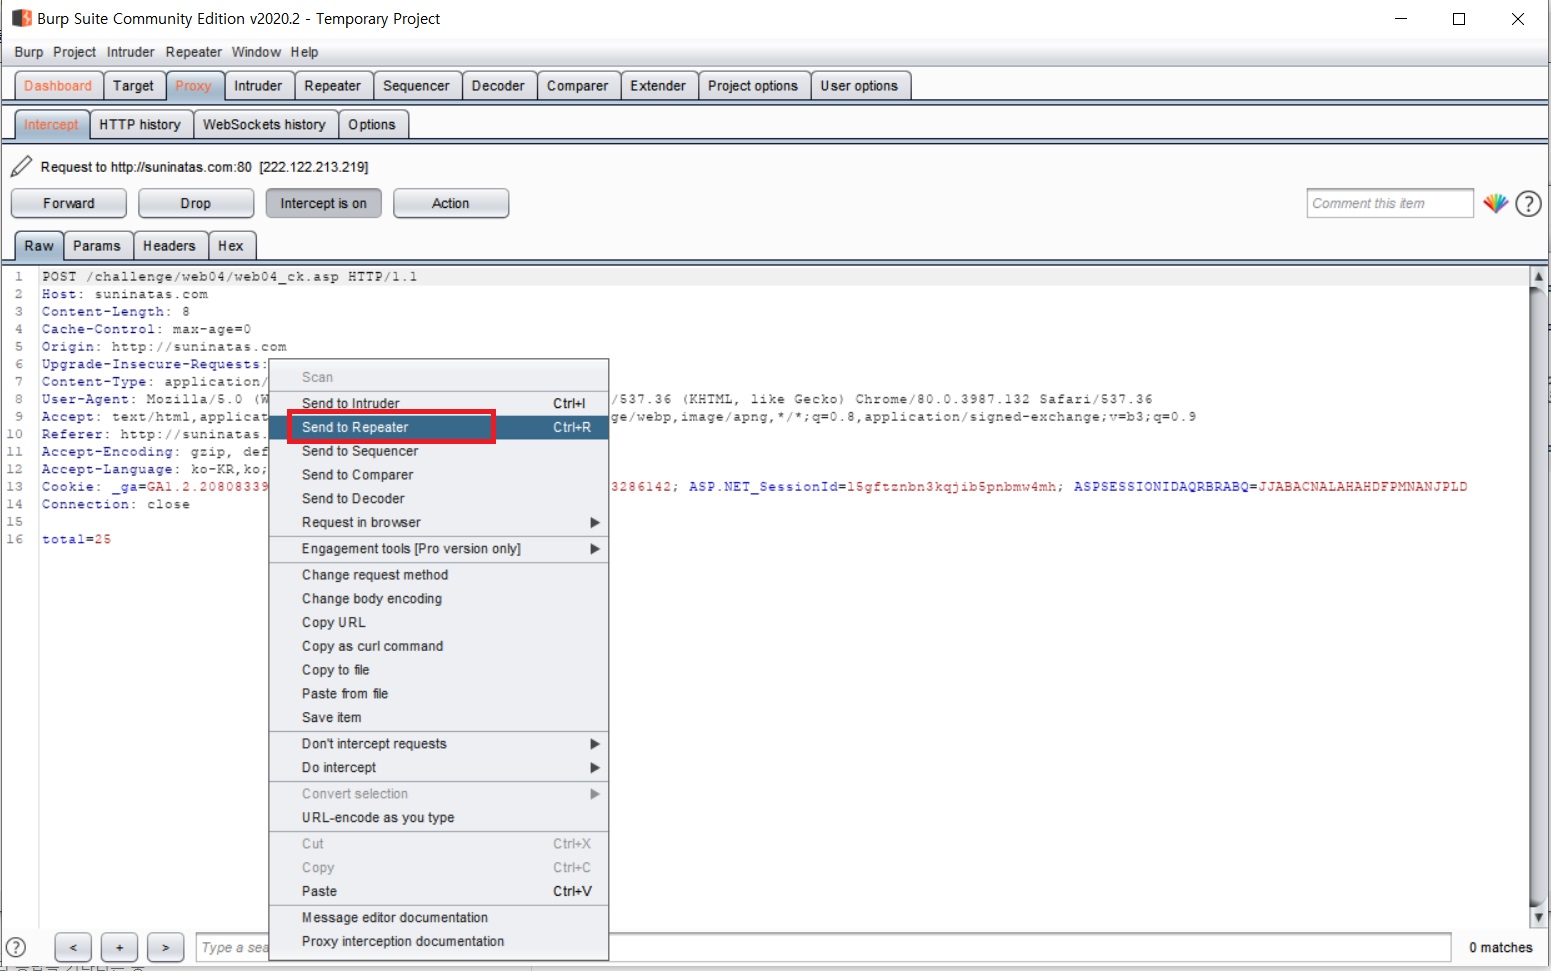The image size is (1551, 971).
Task: Choose 'Send to Comparer' menu entry
Action: coord(439,475)
